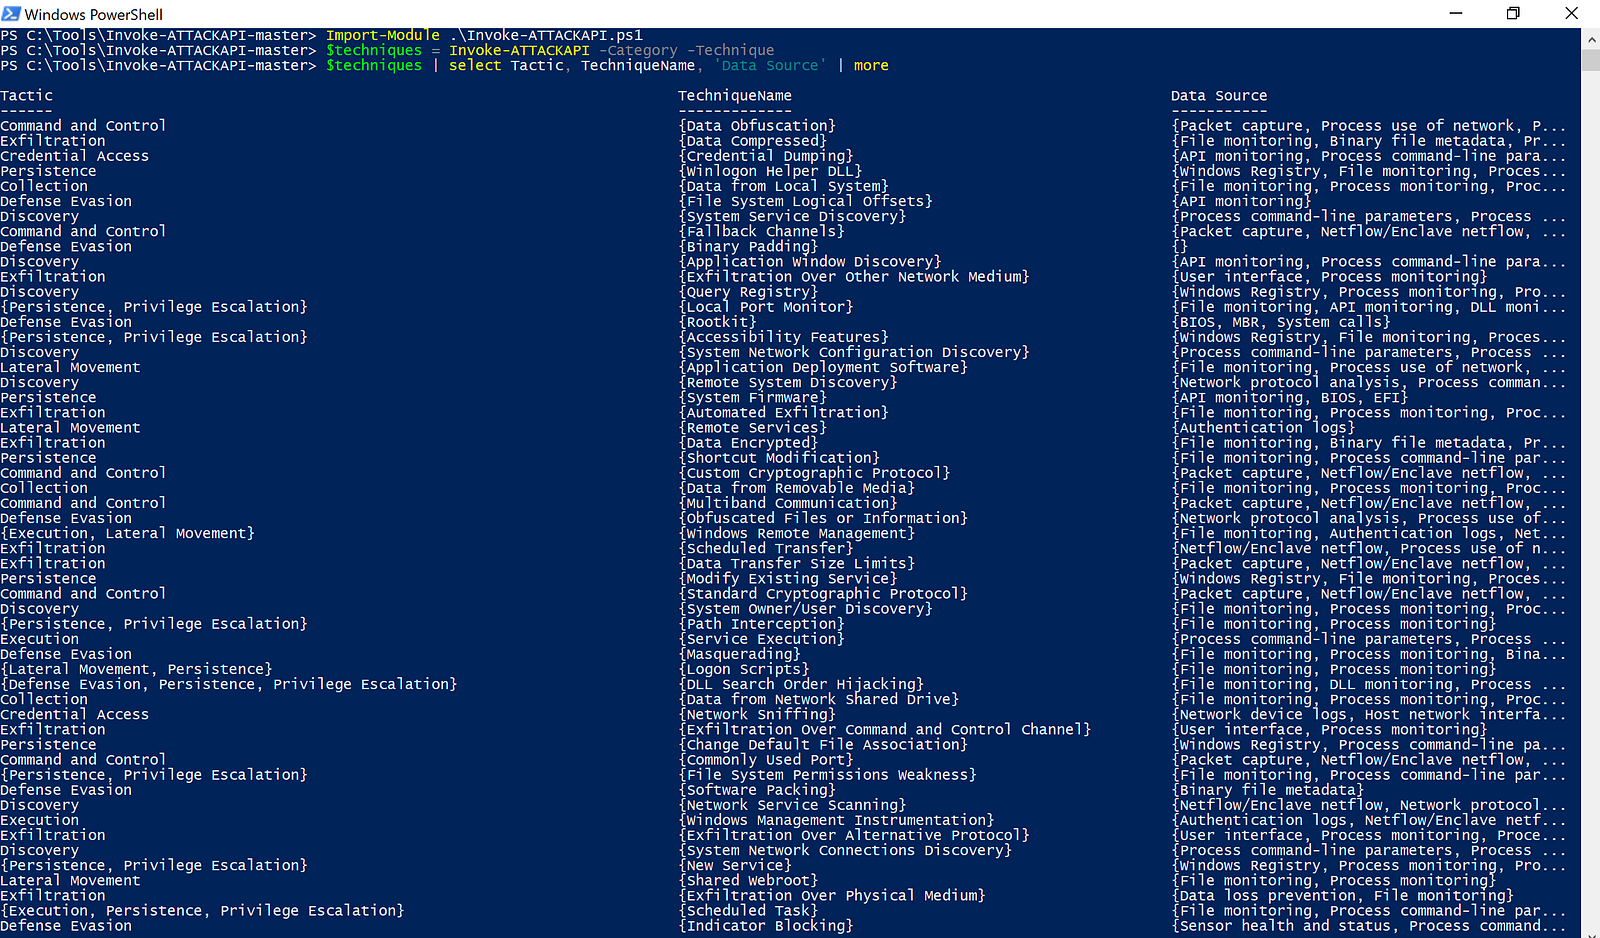Click the '{Query Registry}' technique entry
Image resolution: width=1600 pixels, height=938 pixels.
[748, 292]
